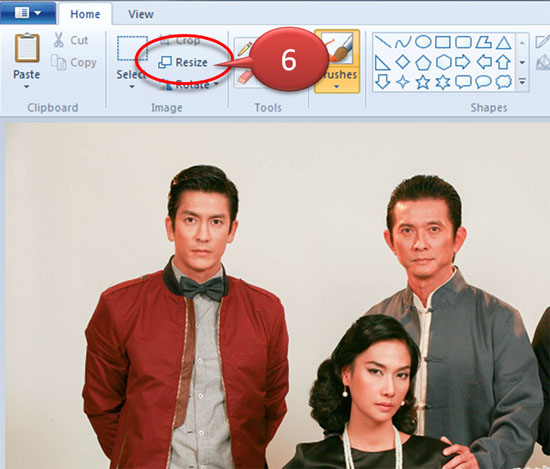Click the Shapes gallery down scroll arrow
Screen dimensions: 550x469
click(x=522, y=62)
